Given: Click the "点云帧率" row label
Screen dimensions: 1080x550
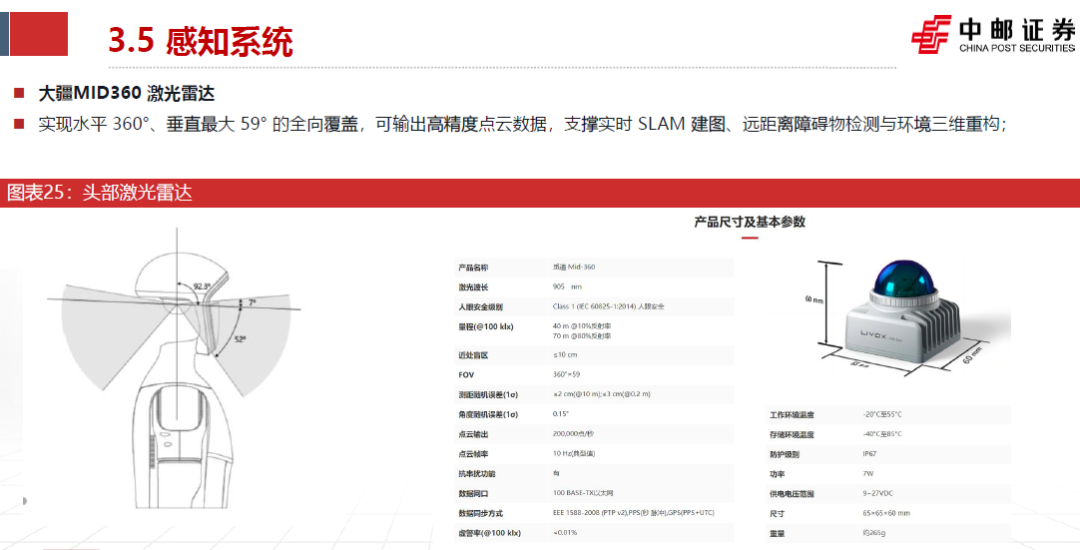Looking at the screenshot, I should [473, 454].
